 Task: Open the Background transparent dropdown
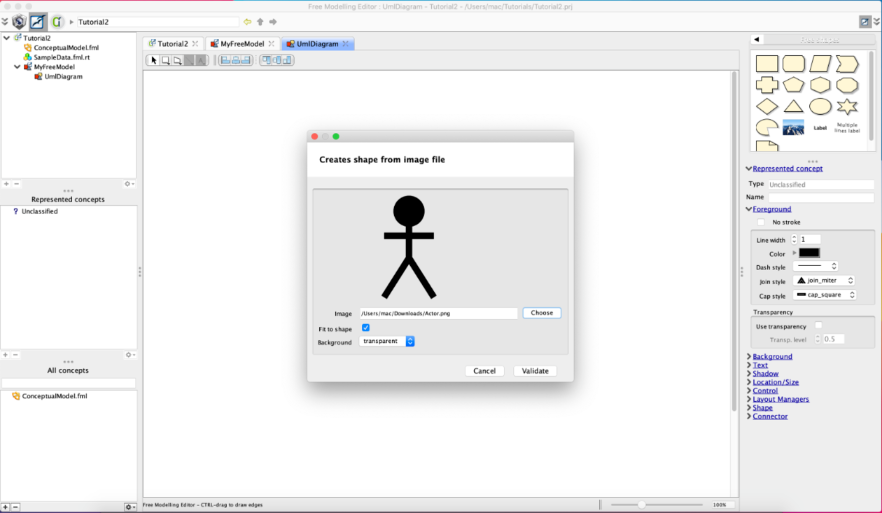coord(387,341)
